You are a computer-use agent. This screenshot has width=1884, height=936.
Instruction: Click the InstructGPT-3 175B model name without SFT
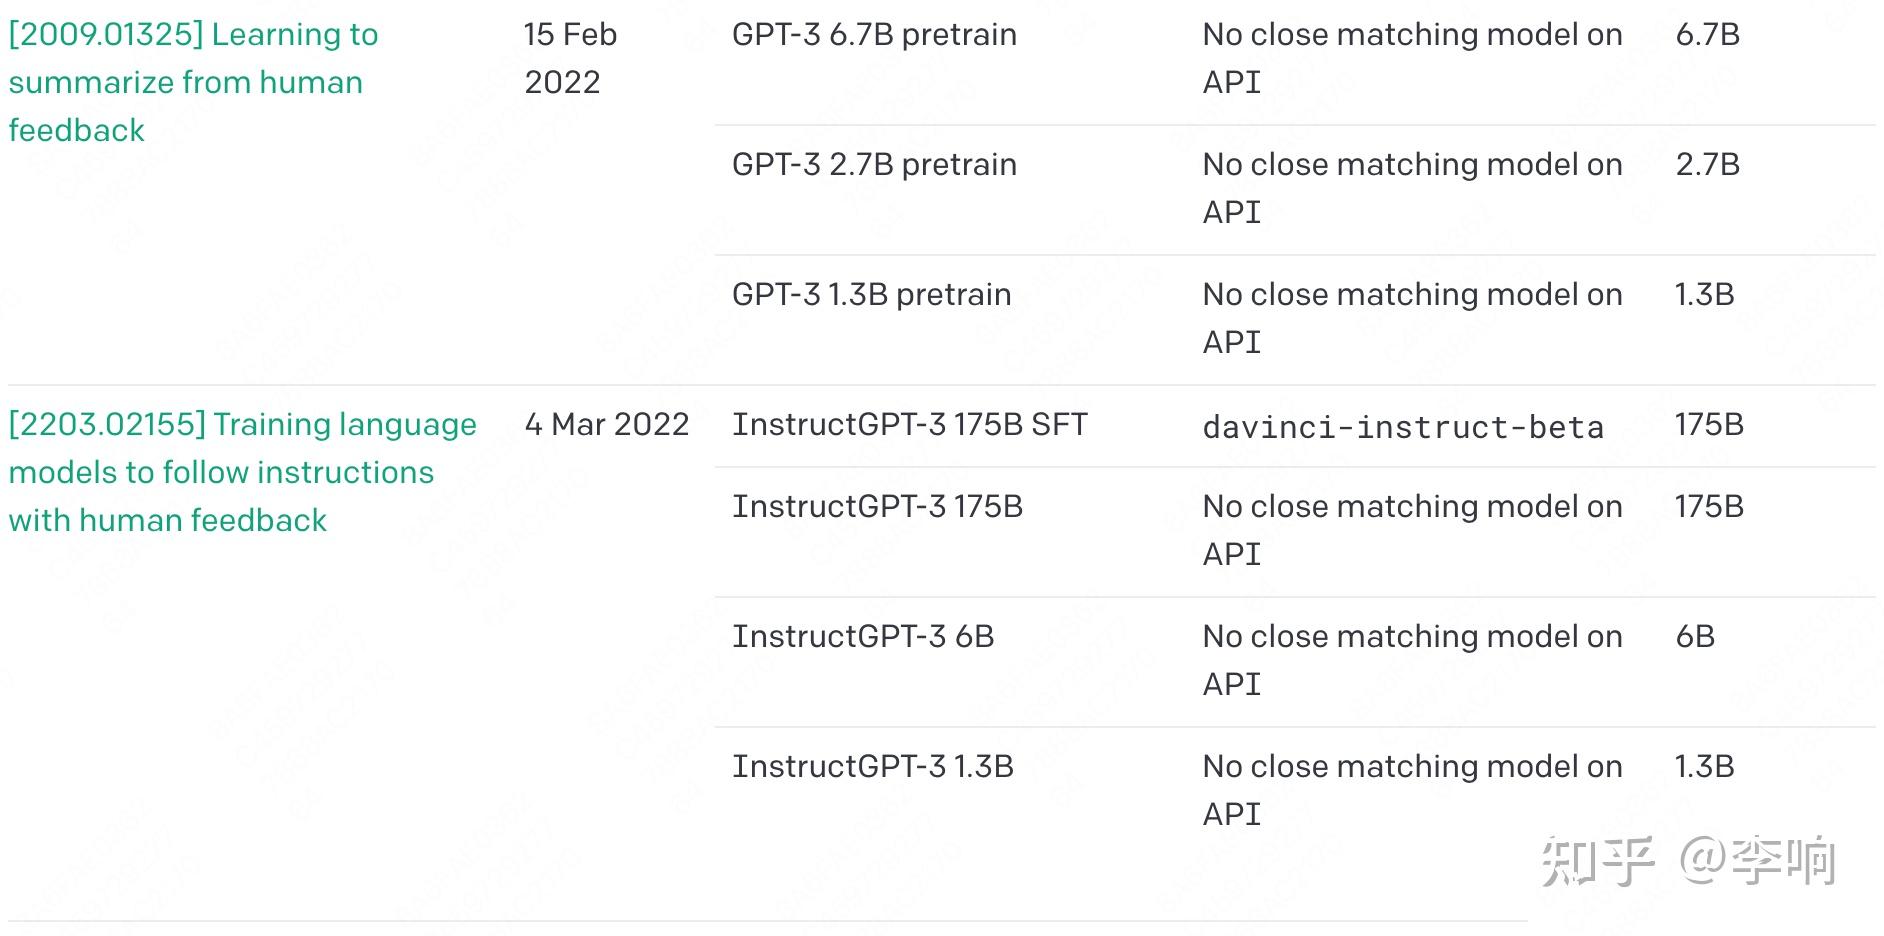point(877,507)
